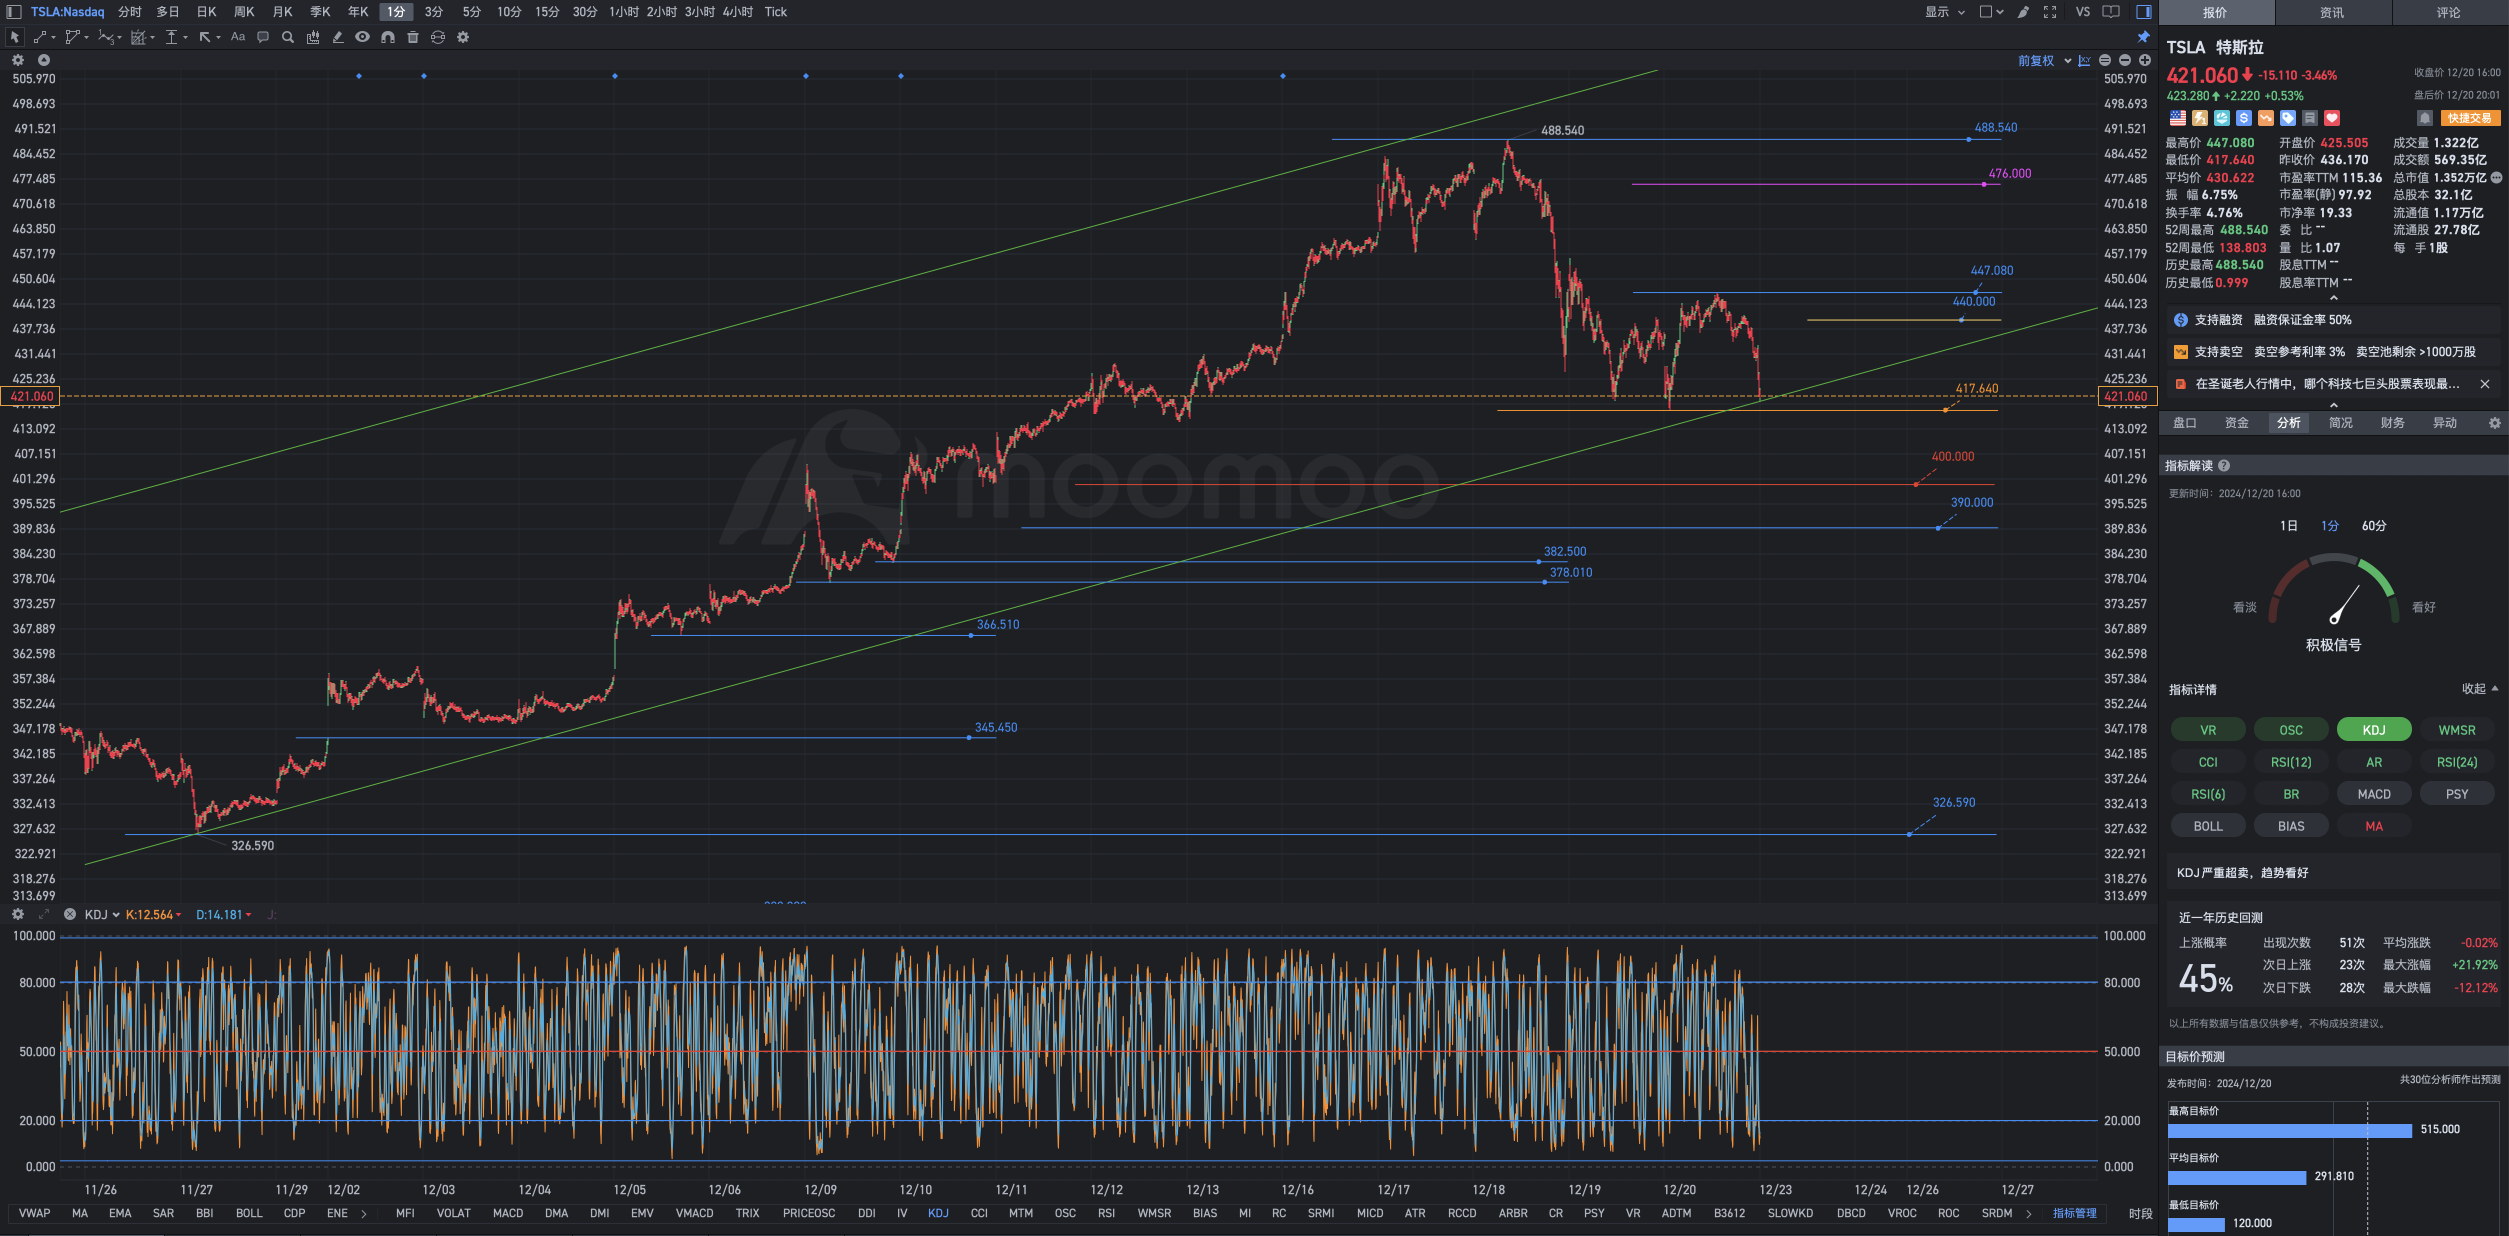Open the book tutorial icon

[2111, 12]
